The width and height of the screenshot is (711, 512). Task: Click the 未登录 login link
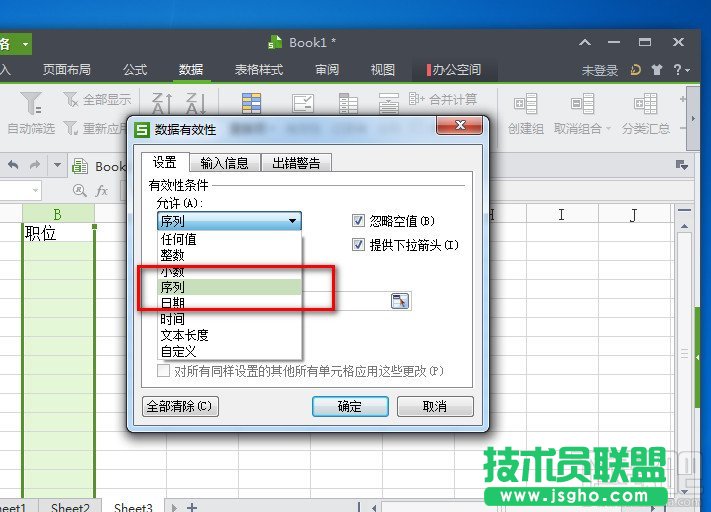[600, 70]
